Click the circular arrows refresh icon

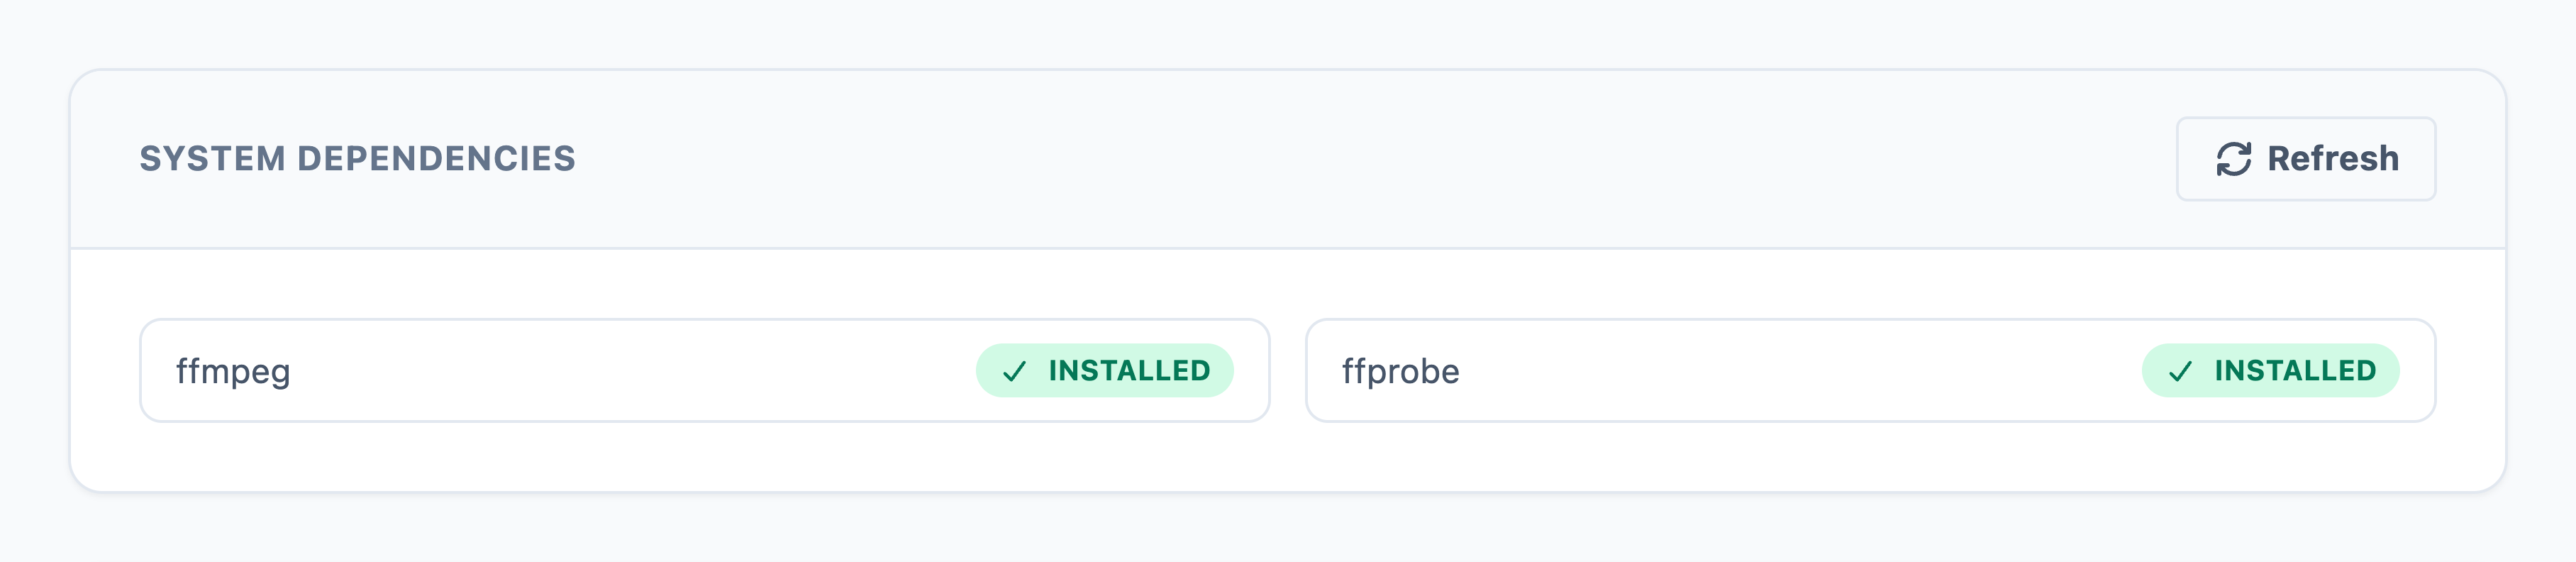pos(2233,159)
